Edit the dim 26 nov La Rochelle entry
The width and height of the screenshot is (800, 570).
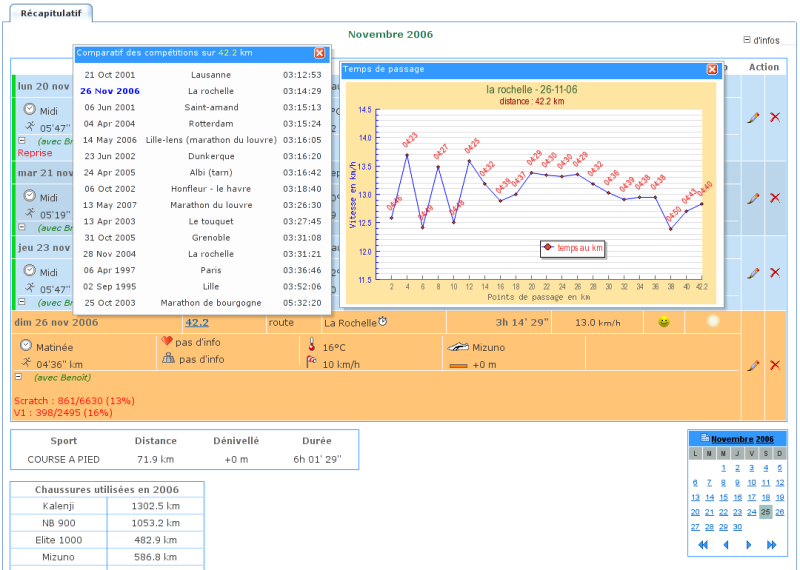[753, 365]
